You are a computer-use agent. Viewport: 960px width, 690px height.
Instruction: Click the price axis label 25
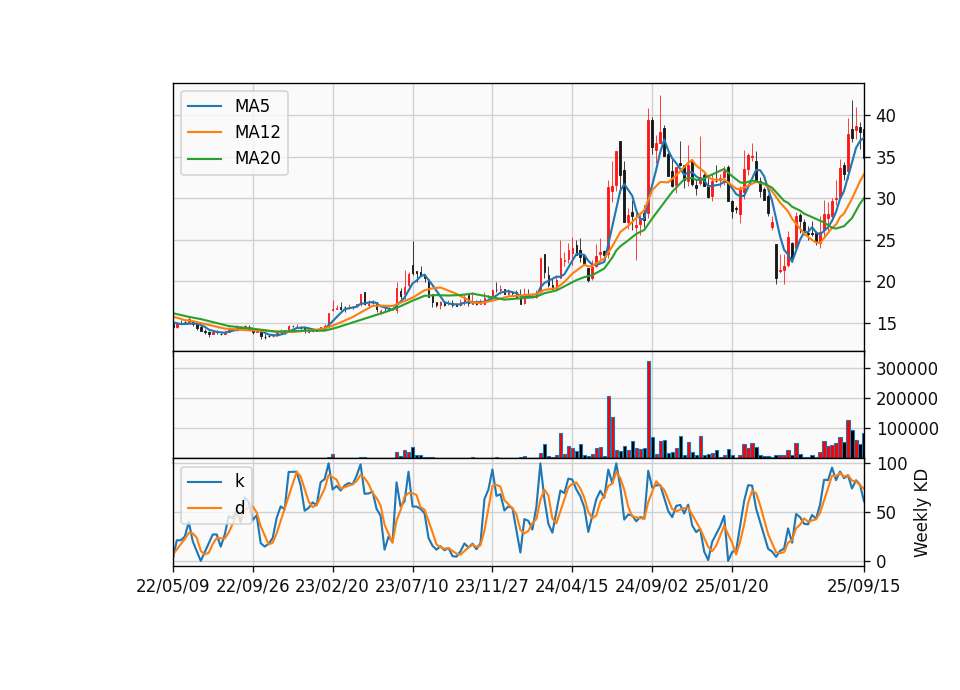click(886, 241)
